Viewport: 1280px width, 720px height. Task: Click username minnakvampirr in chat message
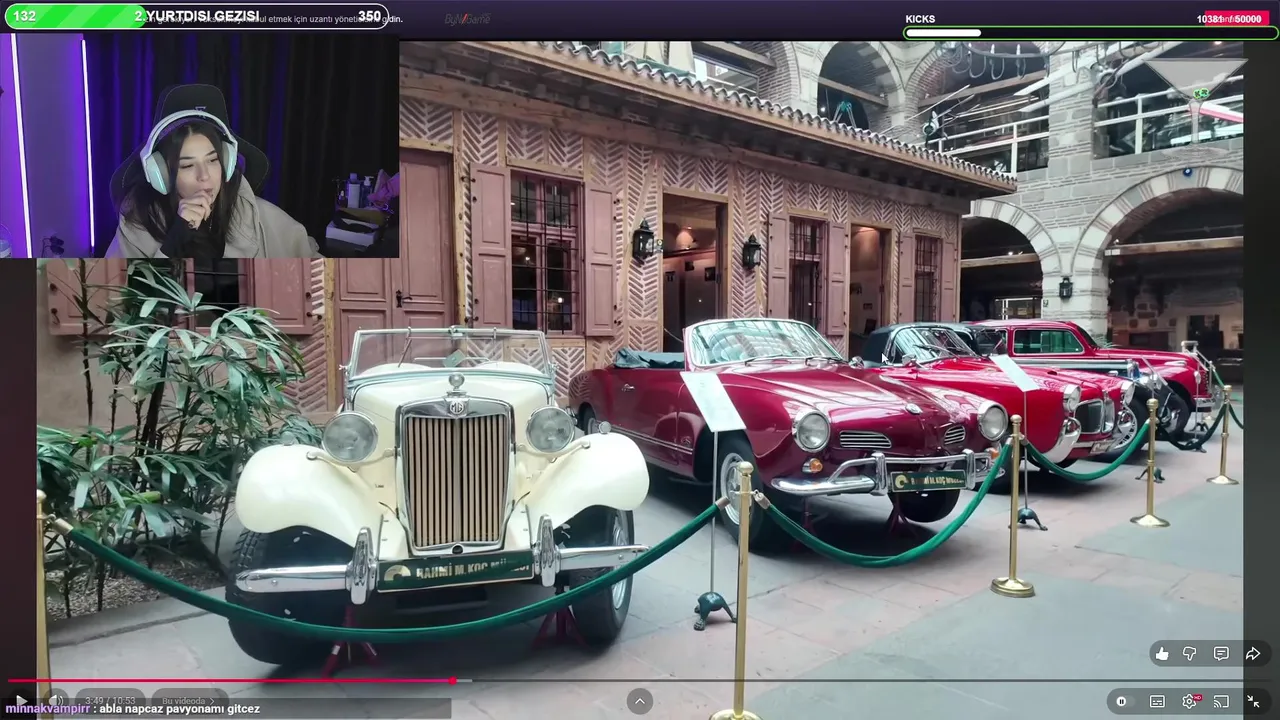(x=49, y=709)
